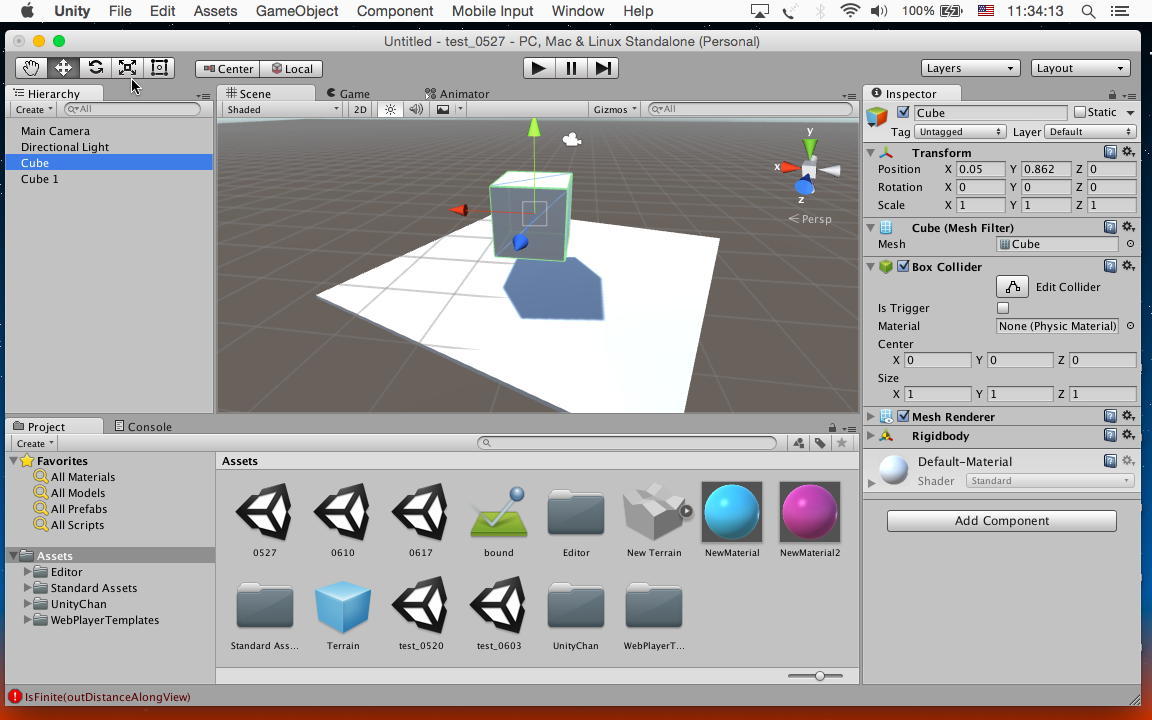Disable the Box Collider component checkbox

(903, 267)
